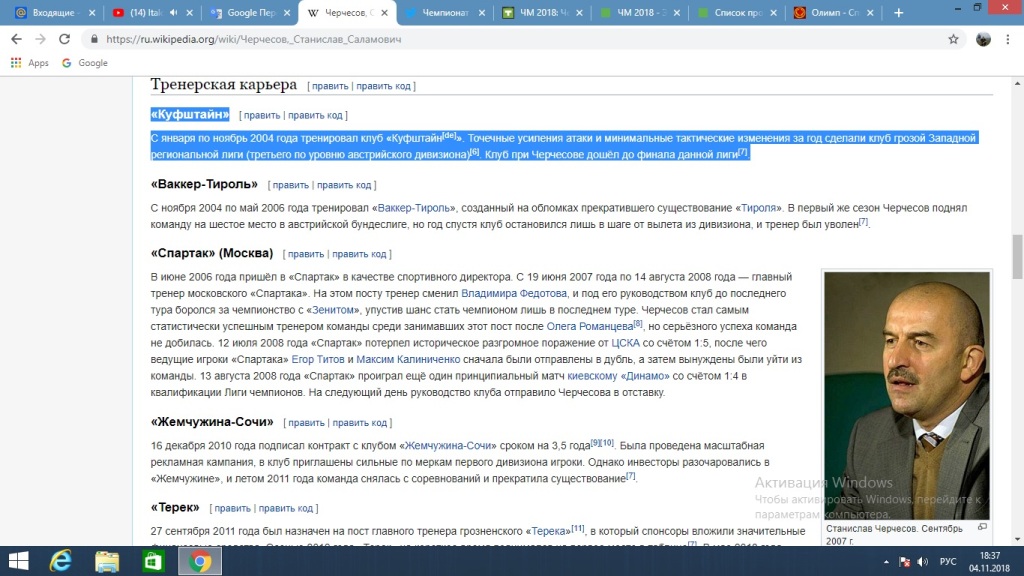Open the Тироля club link
The image size is (1024, 576).
(x=758, y=208)
